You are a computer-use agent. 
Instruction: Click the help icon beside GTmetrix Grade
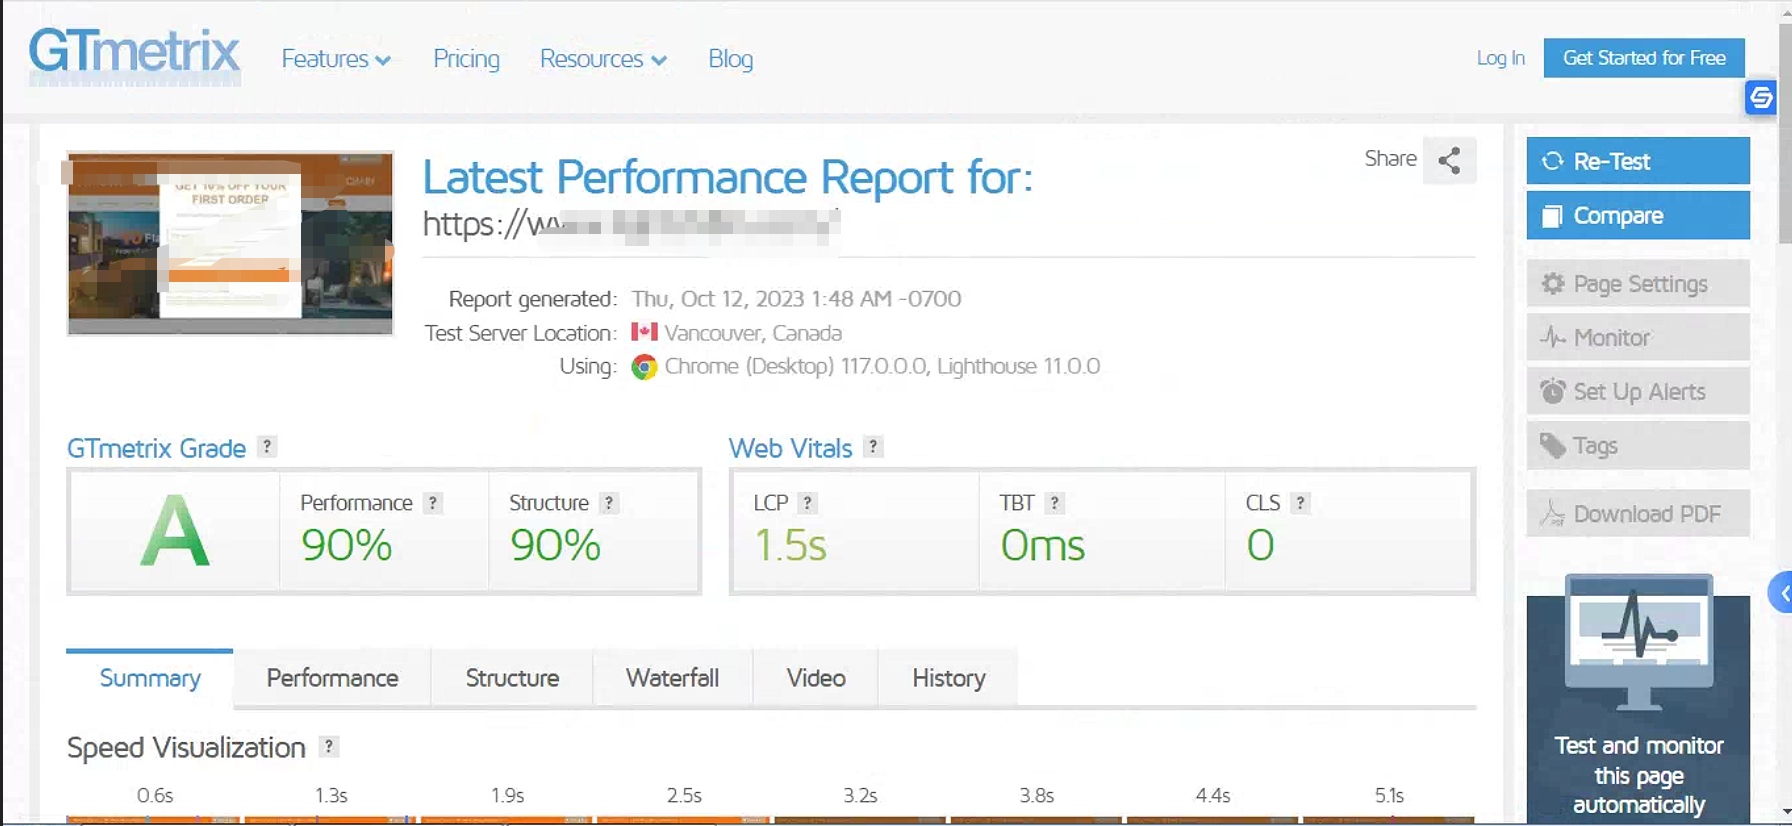click(267, 447)
